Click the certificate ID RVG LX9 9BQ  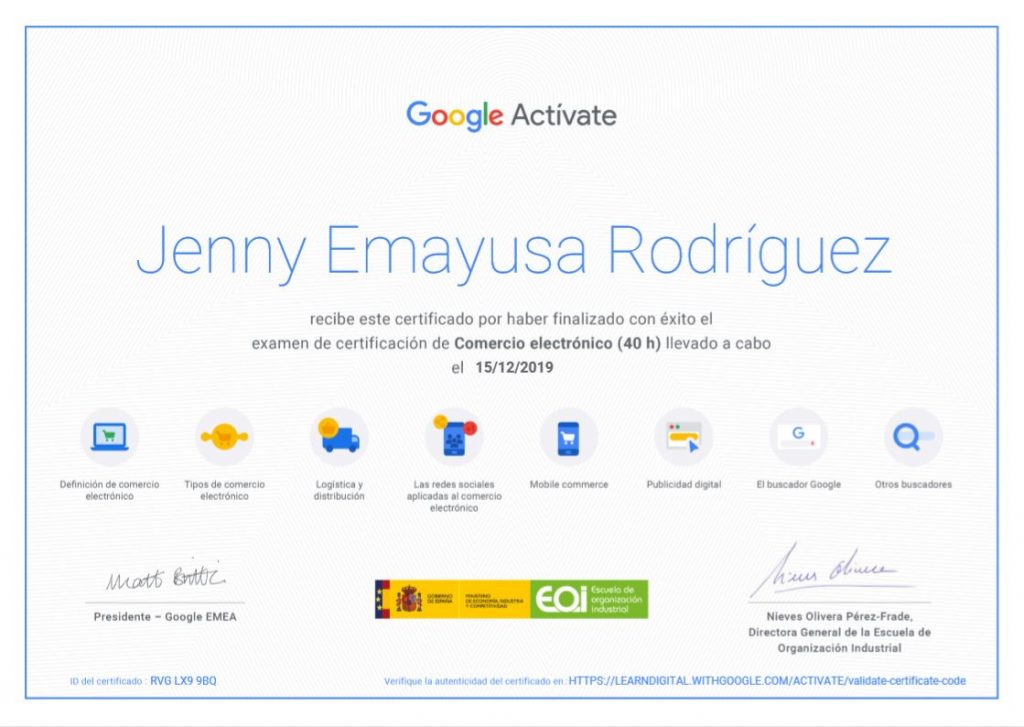pyautogui.click(x=183, y=681)
